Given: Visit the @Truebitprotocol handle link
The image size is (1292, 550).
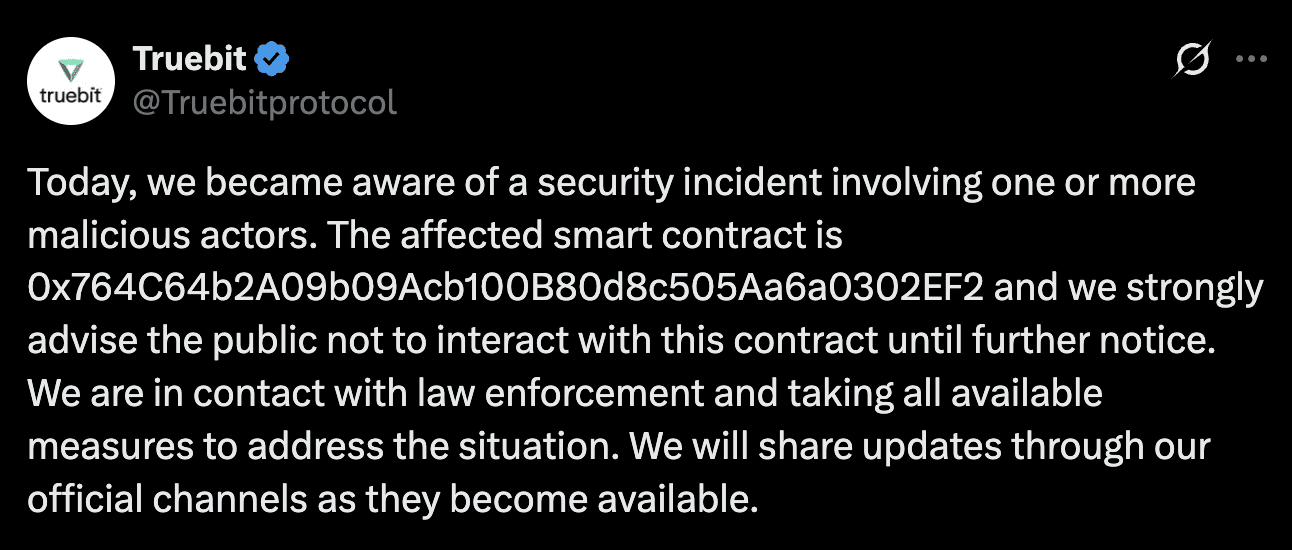Looking at the screenshot, I should (x=264, y=102).
